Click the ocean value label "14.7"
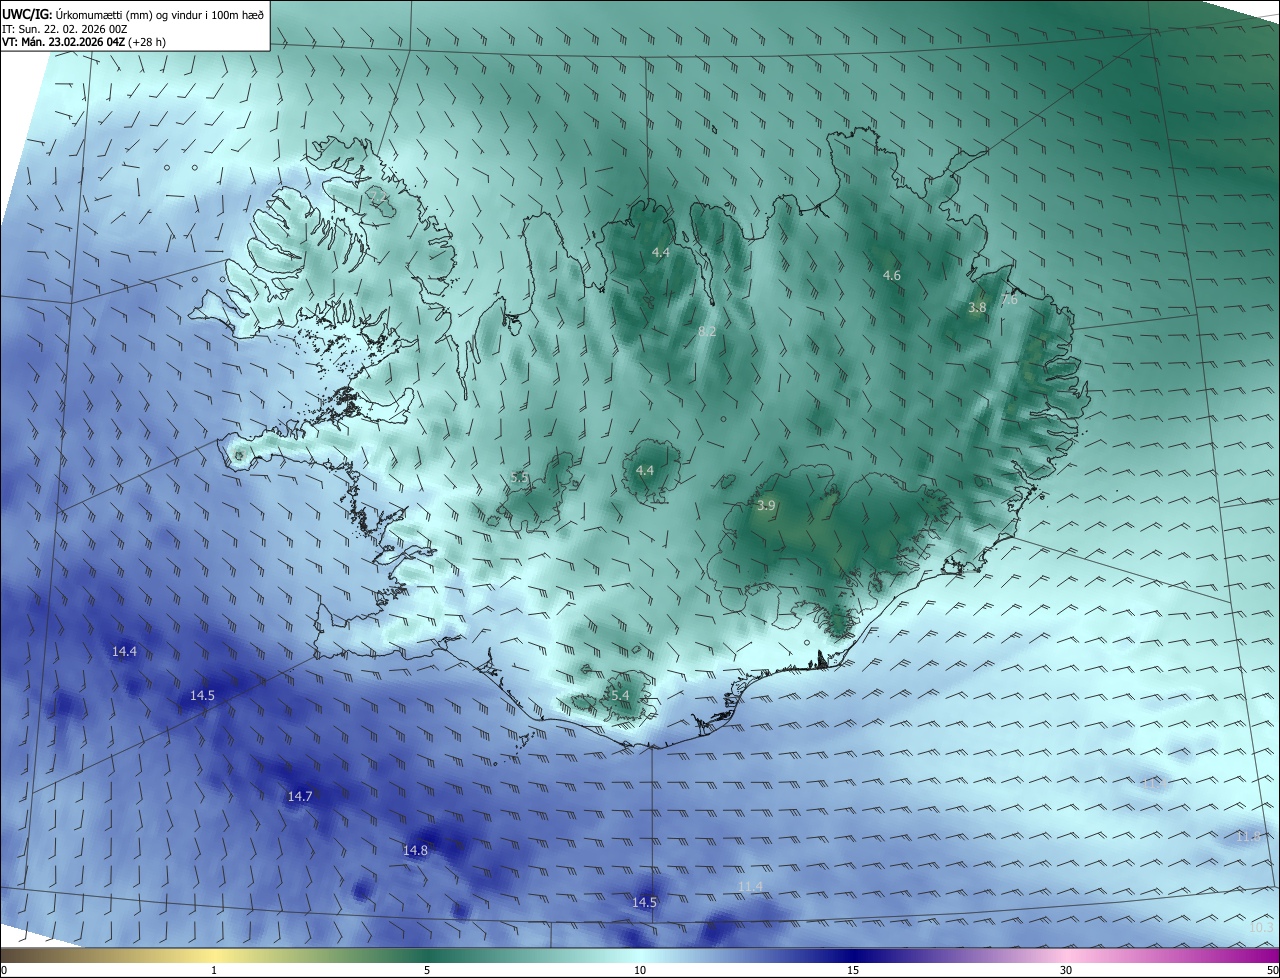The image size is (1280, 978). tap(300, 796)
